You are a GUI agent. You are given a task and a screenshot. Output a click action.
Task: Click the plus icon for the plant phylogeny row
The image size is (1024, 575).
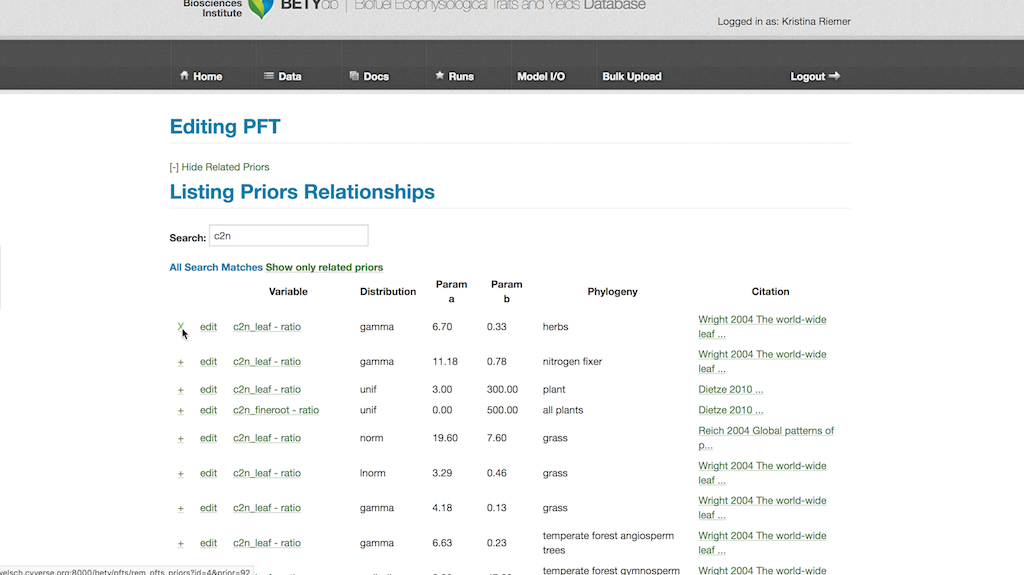[x=181, y=390]
